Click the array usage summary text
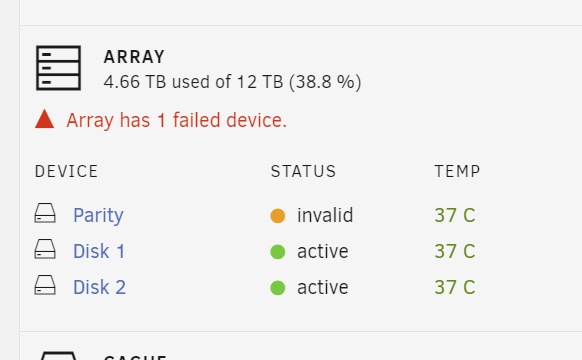Viewport: 582px width, 360px height. (232, 82)
